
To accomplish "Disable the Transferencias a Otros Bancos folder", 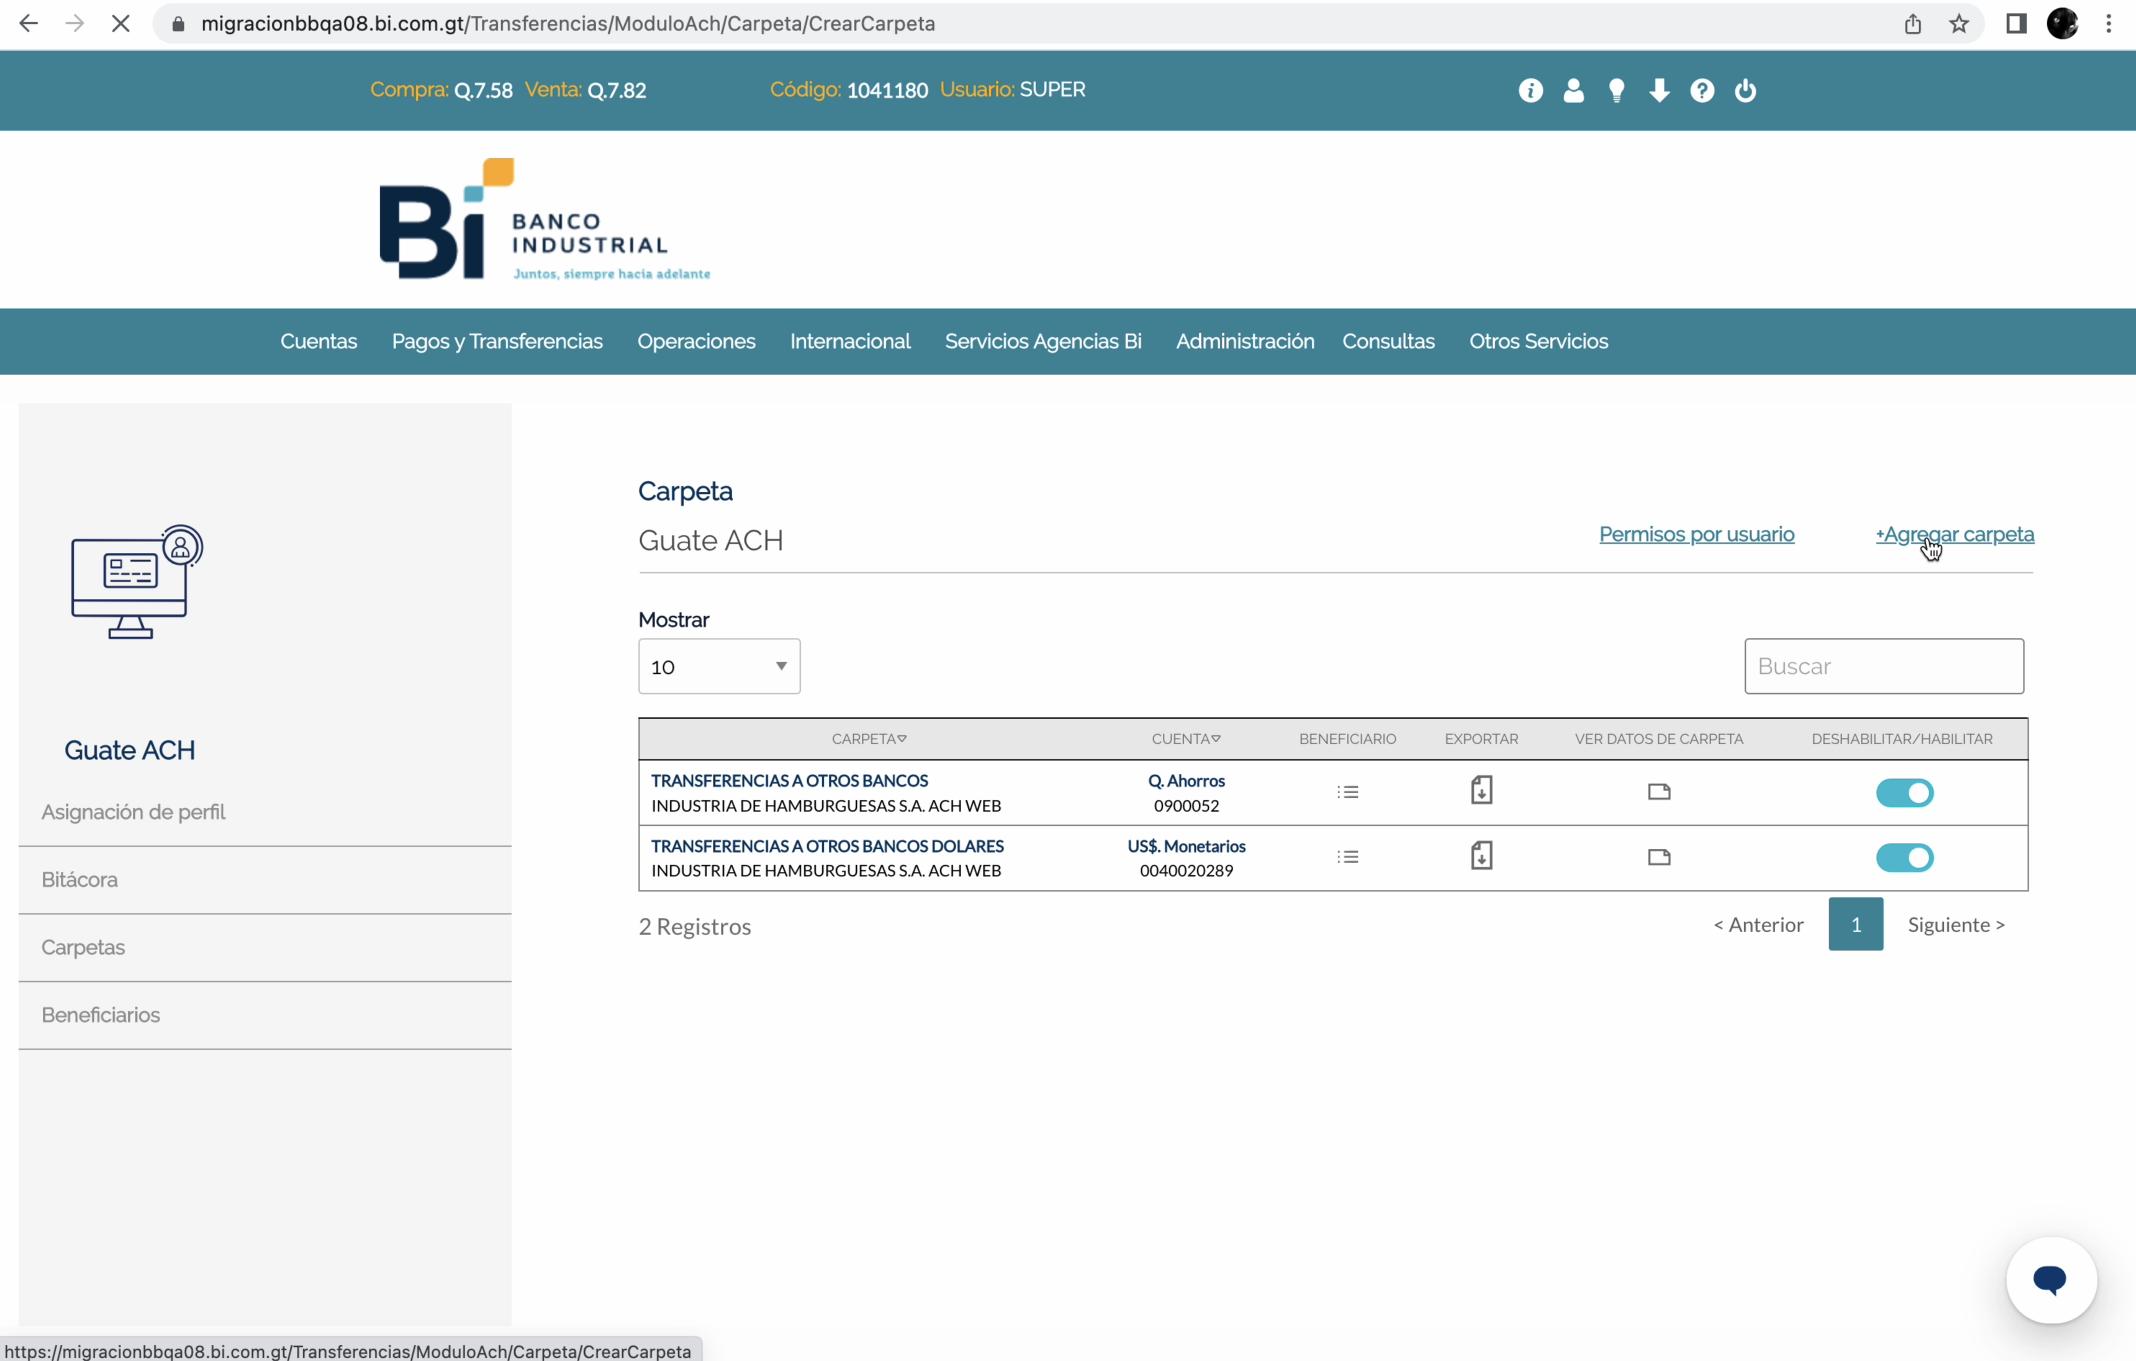I will point(1904,793).
